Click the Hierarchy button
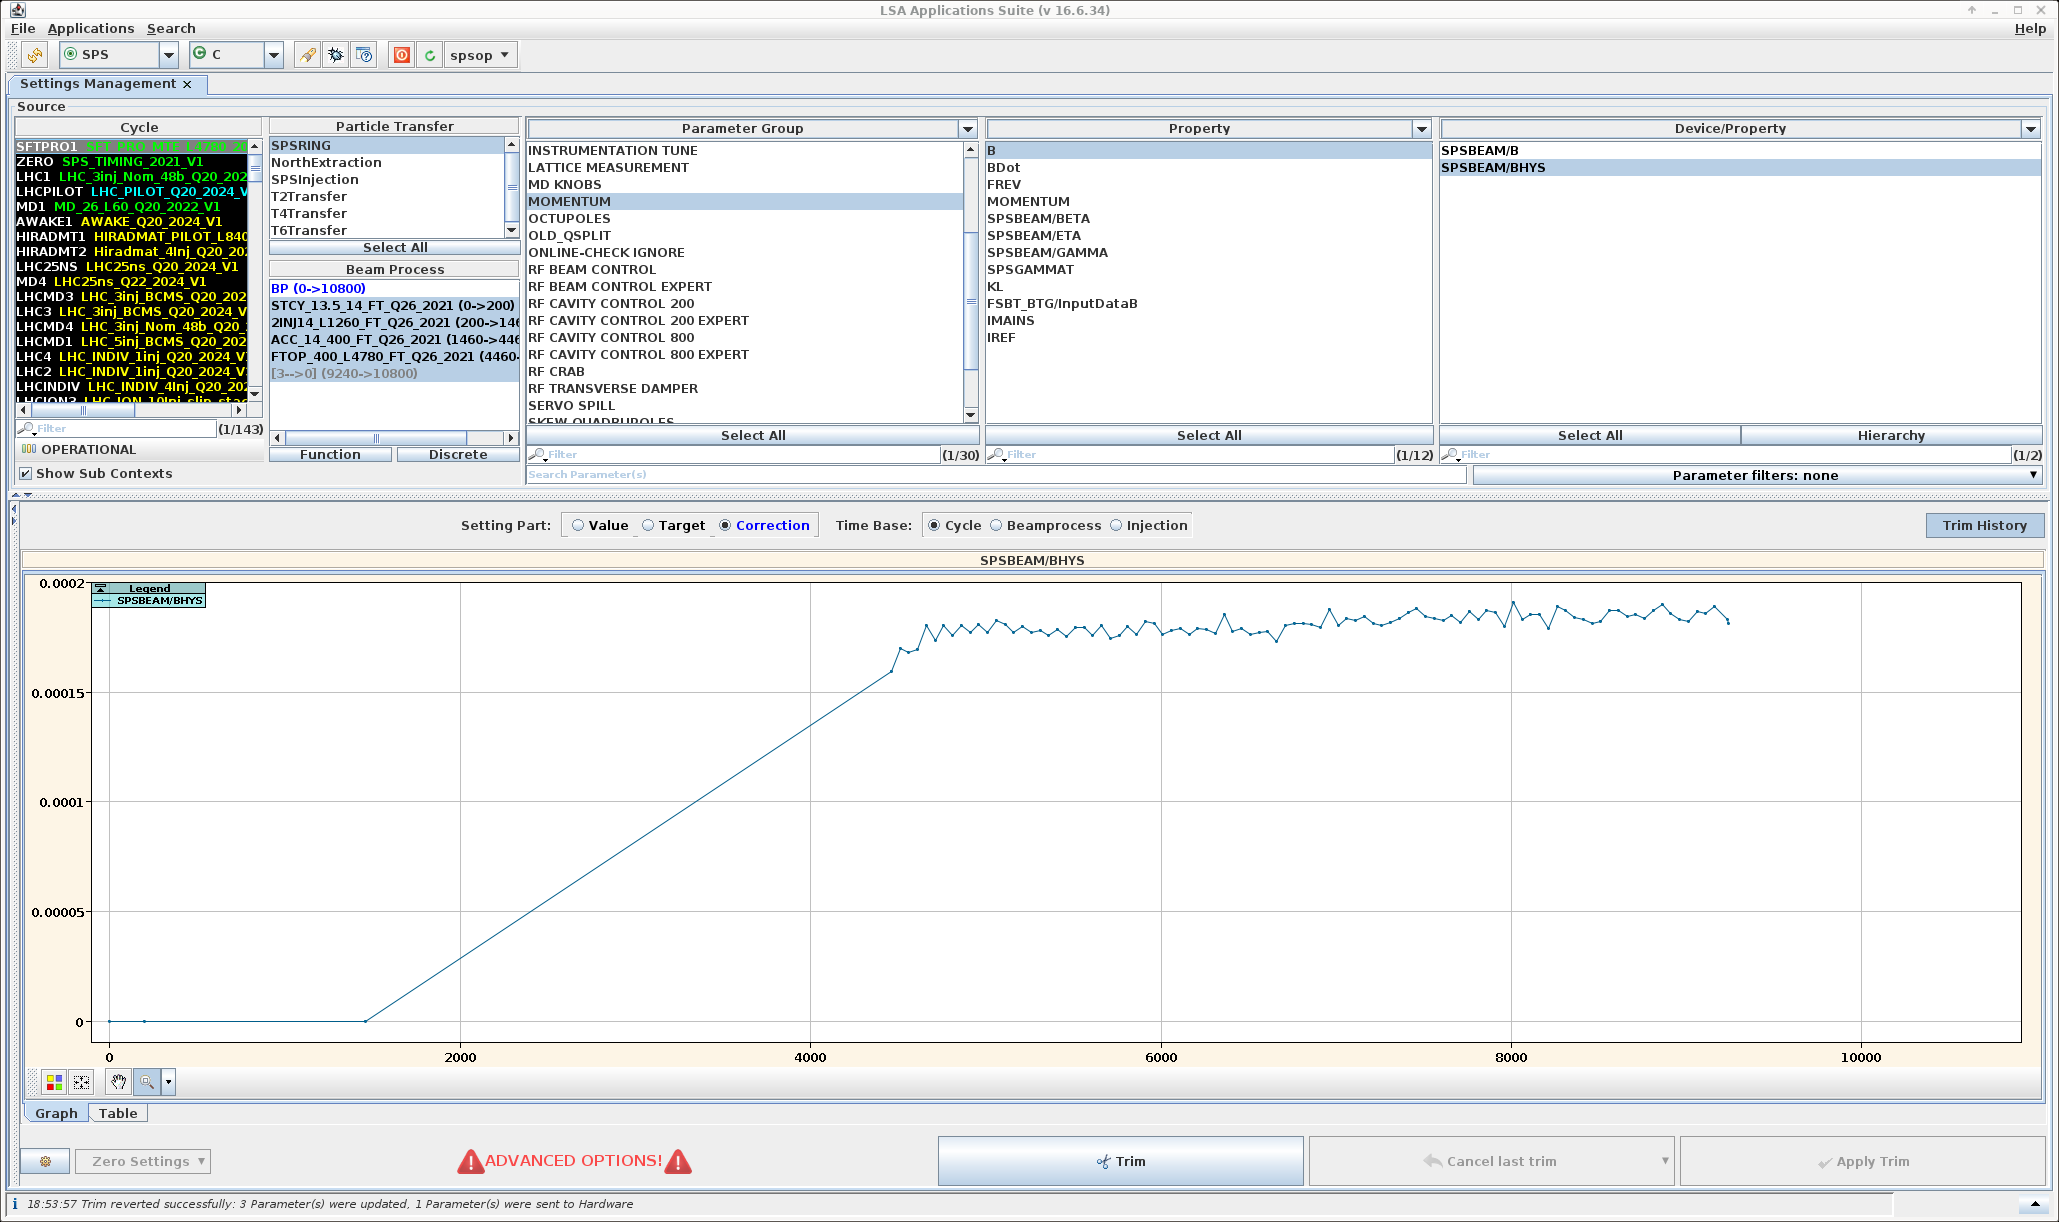The image size is (2059, 1222). (x=1890, y=435)
